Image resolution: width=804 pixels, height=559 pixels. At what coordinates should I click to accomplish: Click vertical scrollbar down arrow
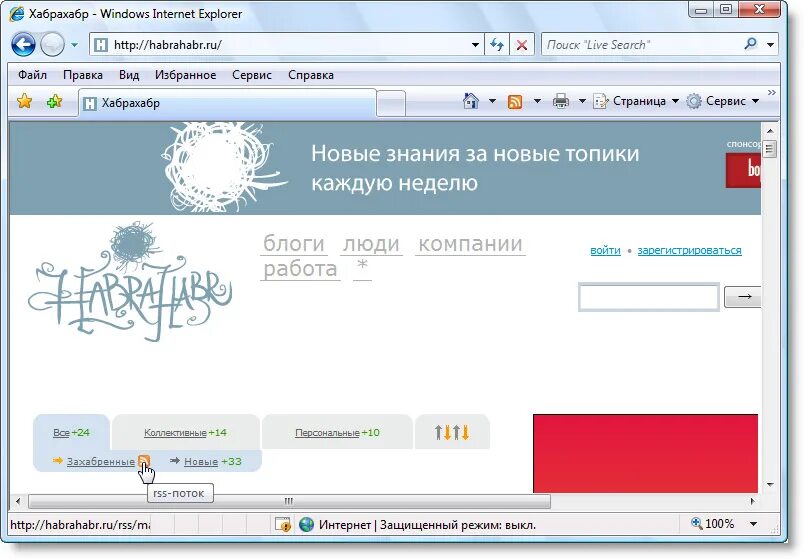pyautogui.click(x=770, y=484)
